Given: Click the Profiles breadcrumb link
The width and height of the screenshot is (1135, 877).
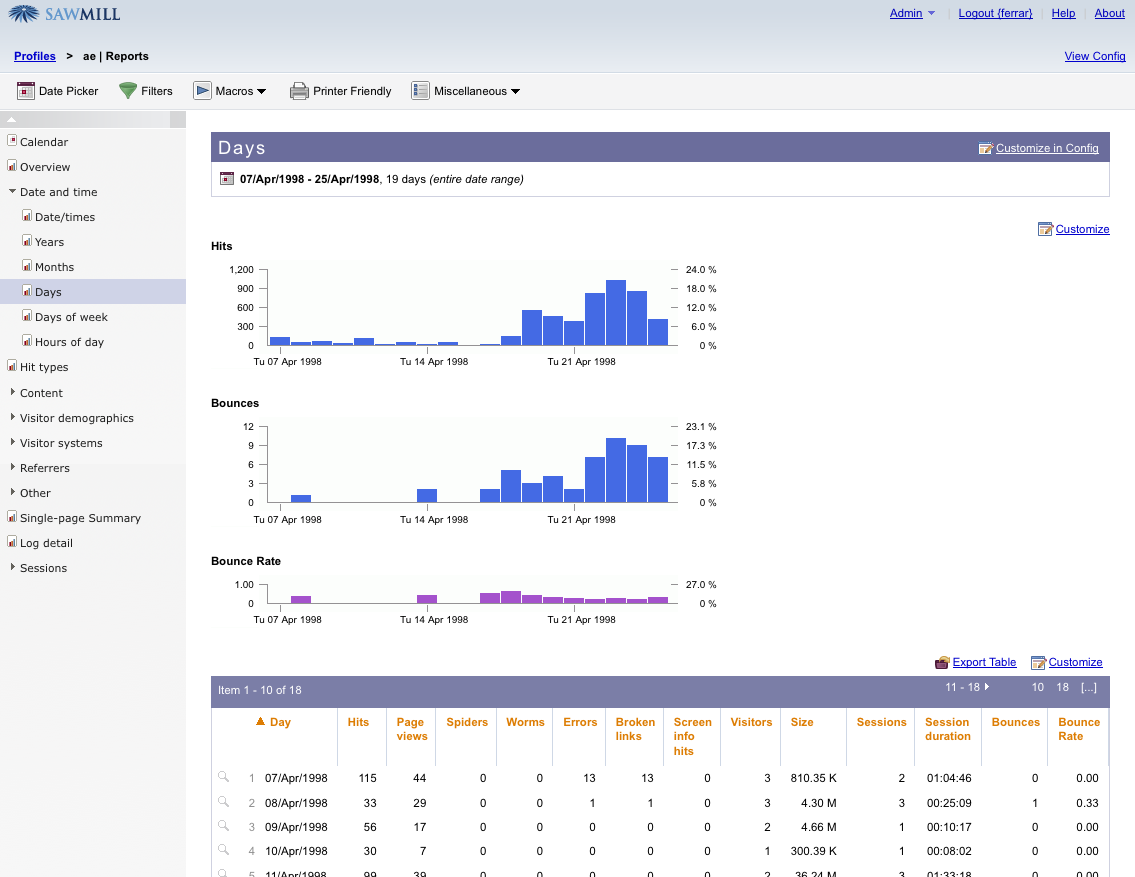Looking at the screenshot, I should (35, 56).
